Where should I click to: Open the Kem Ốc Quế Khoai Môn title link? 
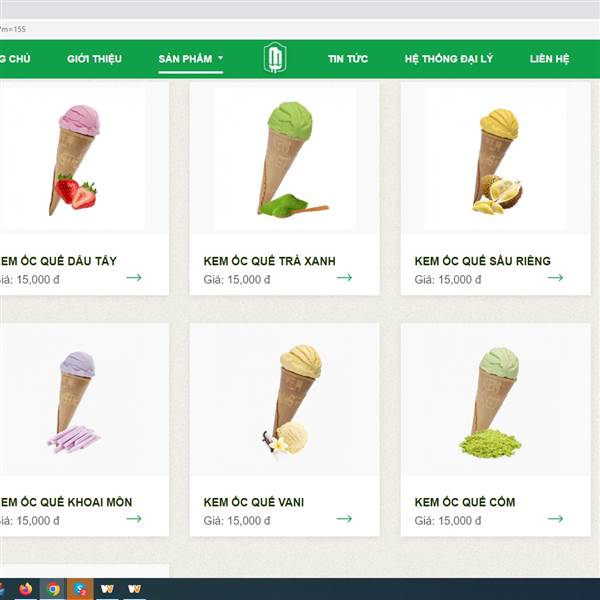tap(66, 502)
